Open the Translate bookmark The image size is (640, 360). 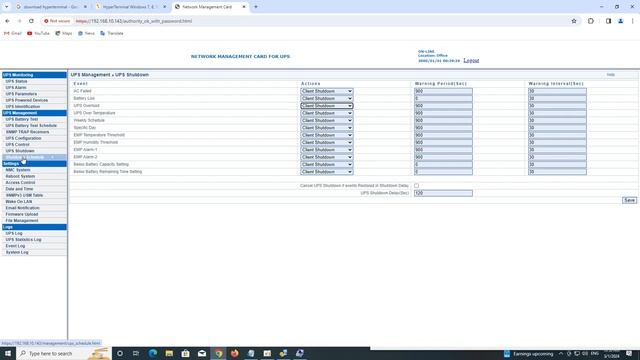click(111, 33)
